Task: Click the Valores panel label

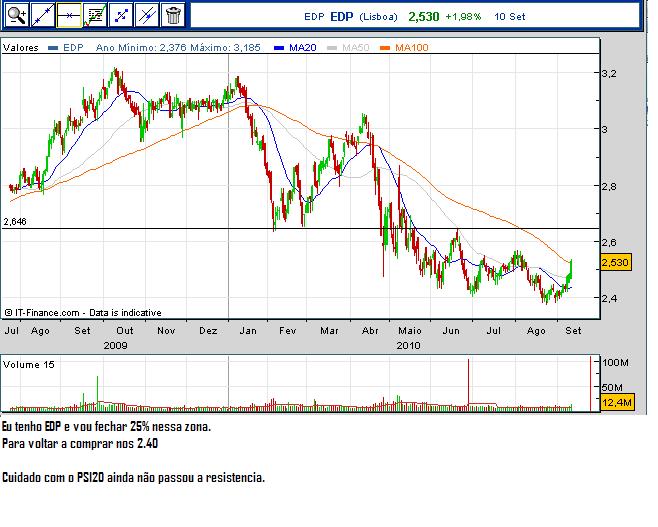Action: click(x=21, y=47)
